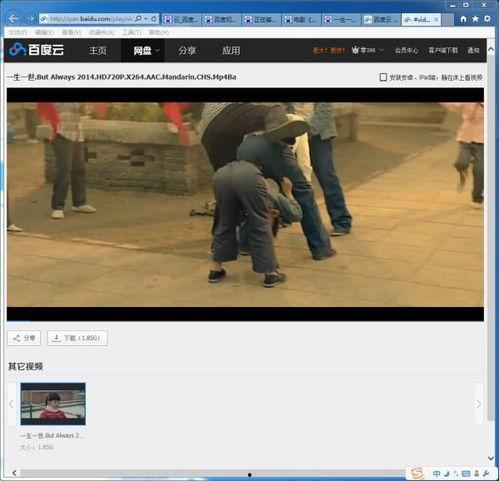Open the 文件(F) menu

click(18, 32)
